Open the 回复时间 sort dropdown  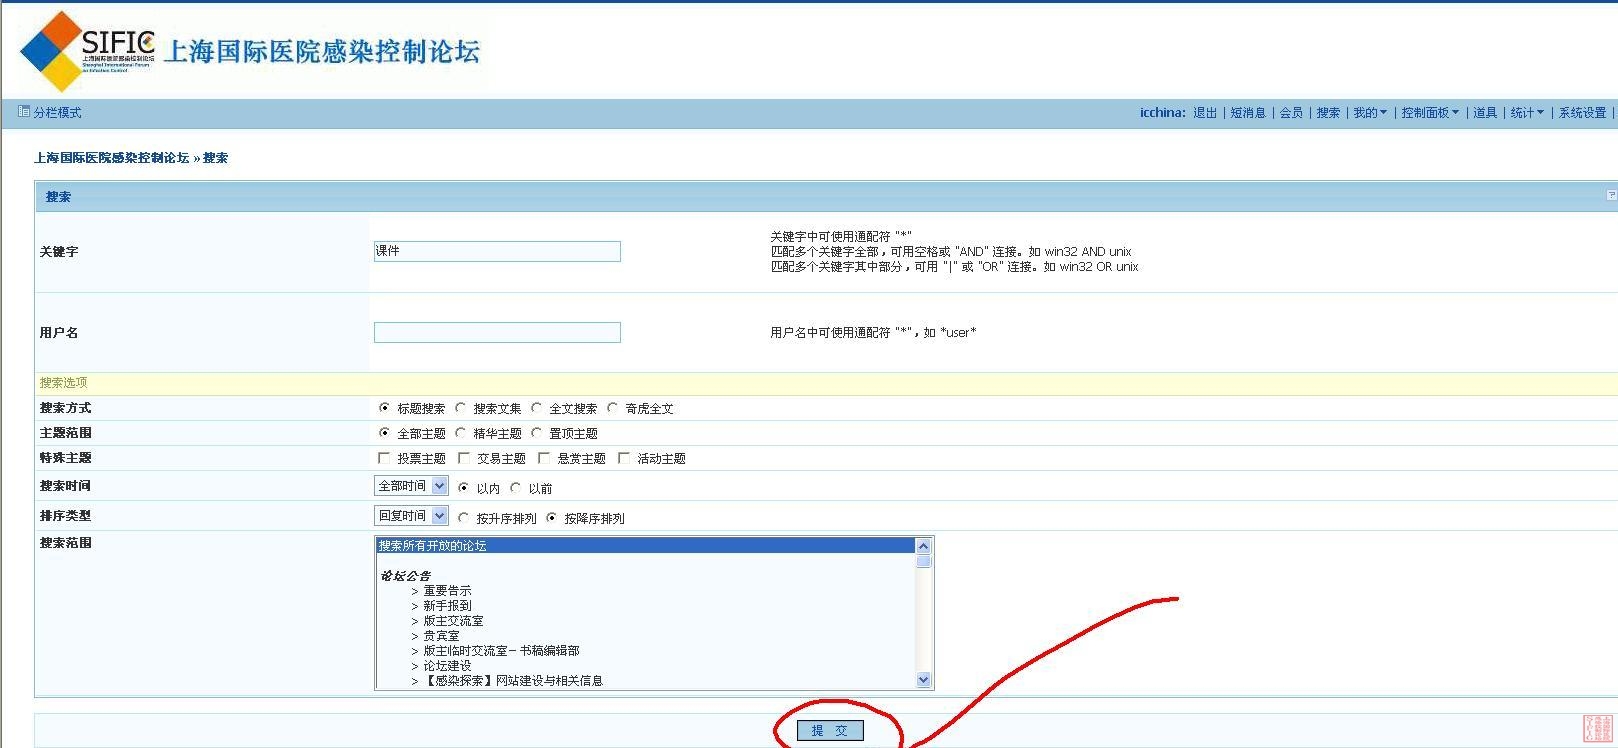point(411,516)
